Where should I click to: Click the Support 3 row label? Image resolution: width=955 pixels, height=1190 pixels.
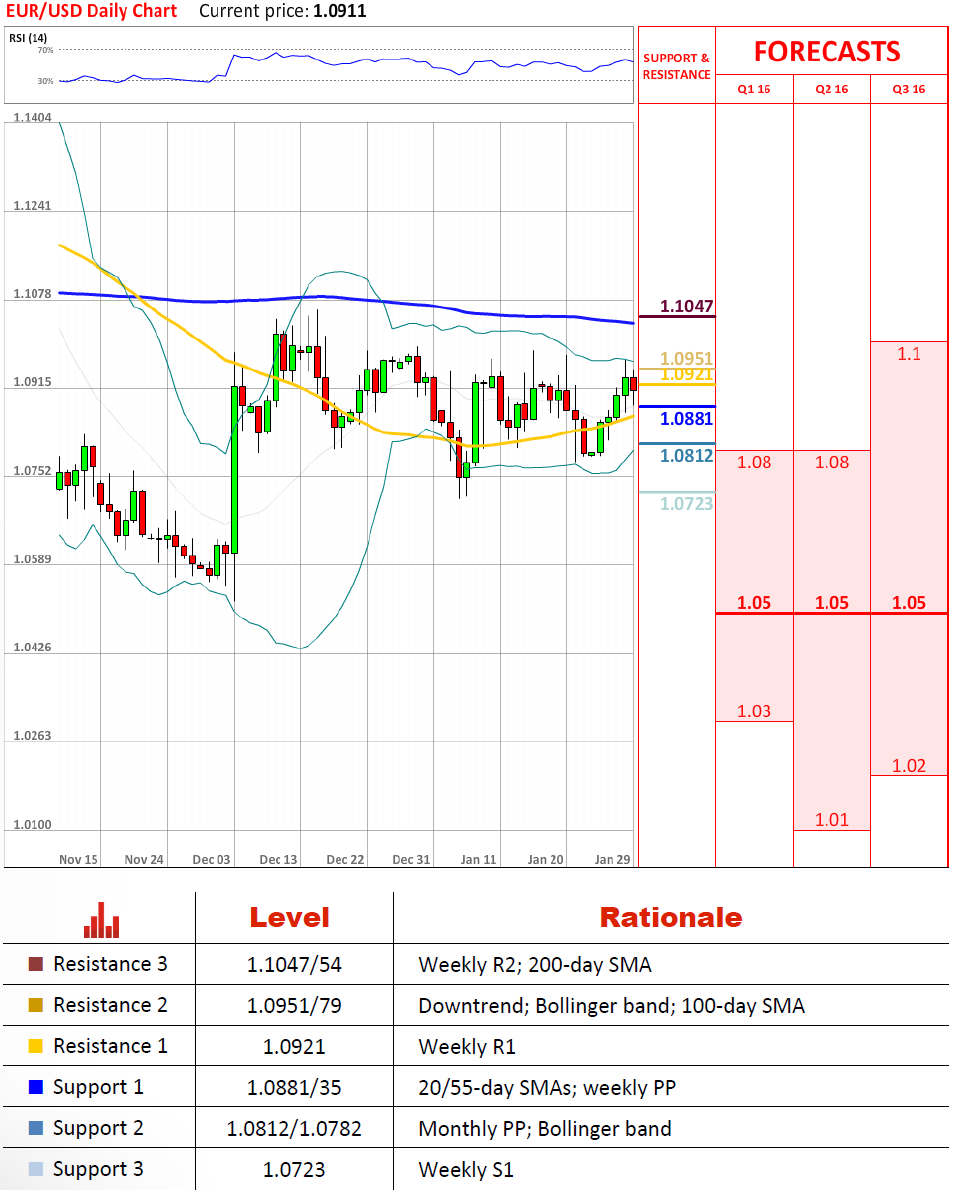click(x=98, y=1170)
